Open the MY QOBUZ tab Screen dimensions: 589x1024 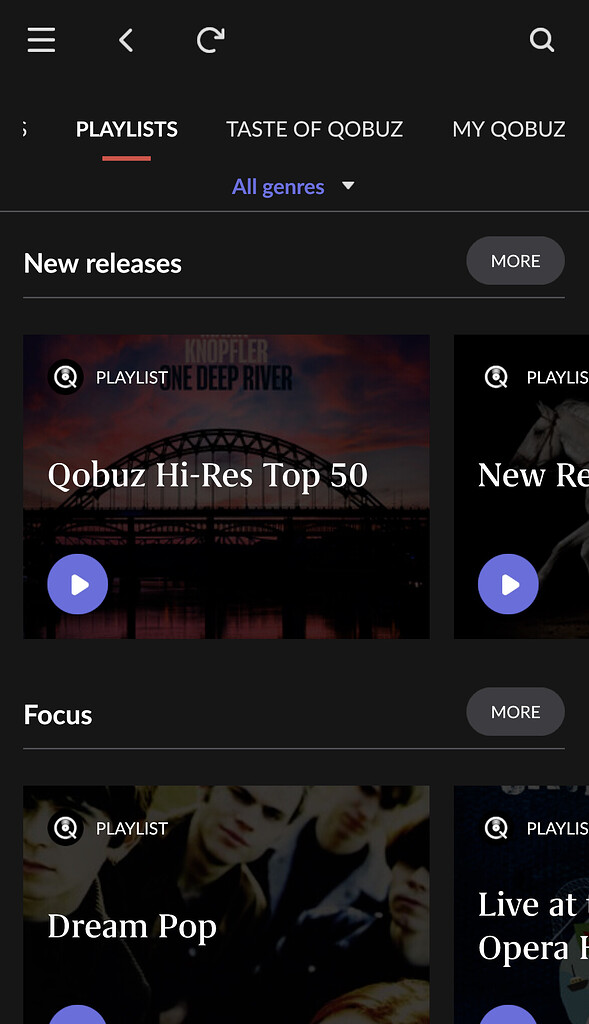(509, 129)
